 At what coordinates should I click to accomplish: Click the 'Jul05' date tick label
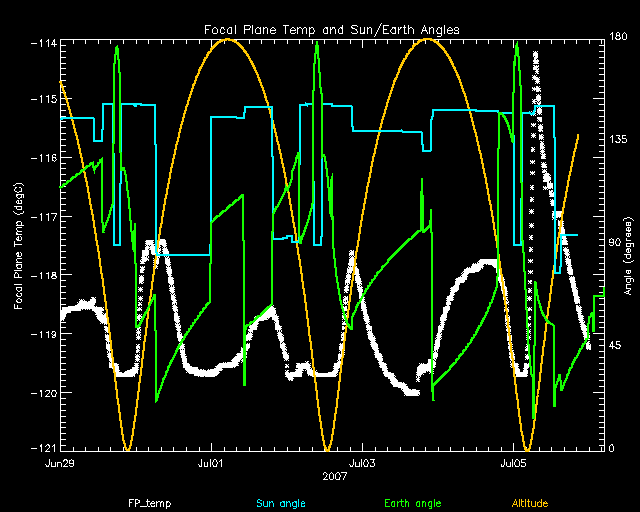[x=513, y=465]
